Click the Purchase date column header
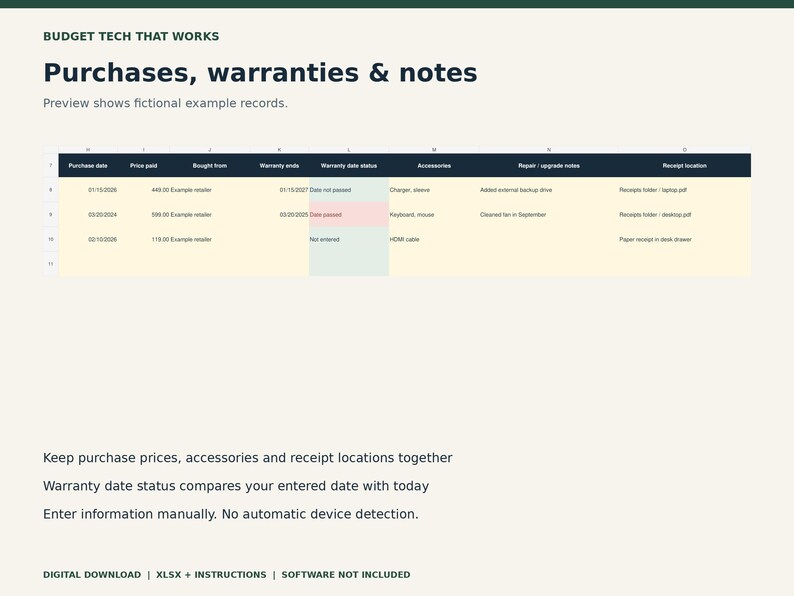This screenshot has height=596, width=794. [88, 166]
